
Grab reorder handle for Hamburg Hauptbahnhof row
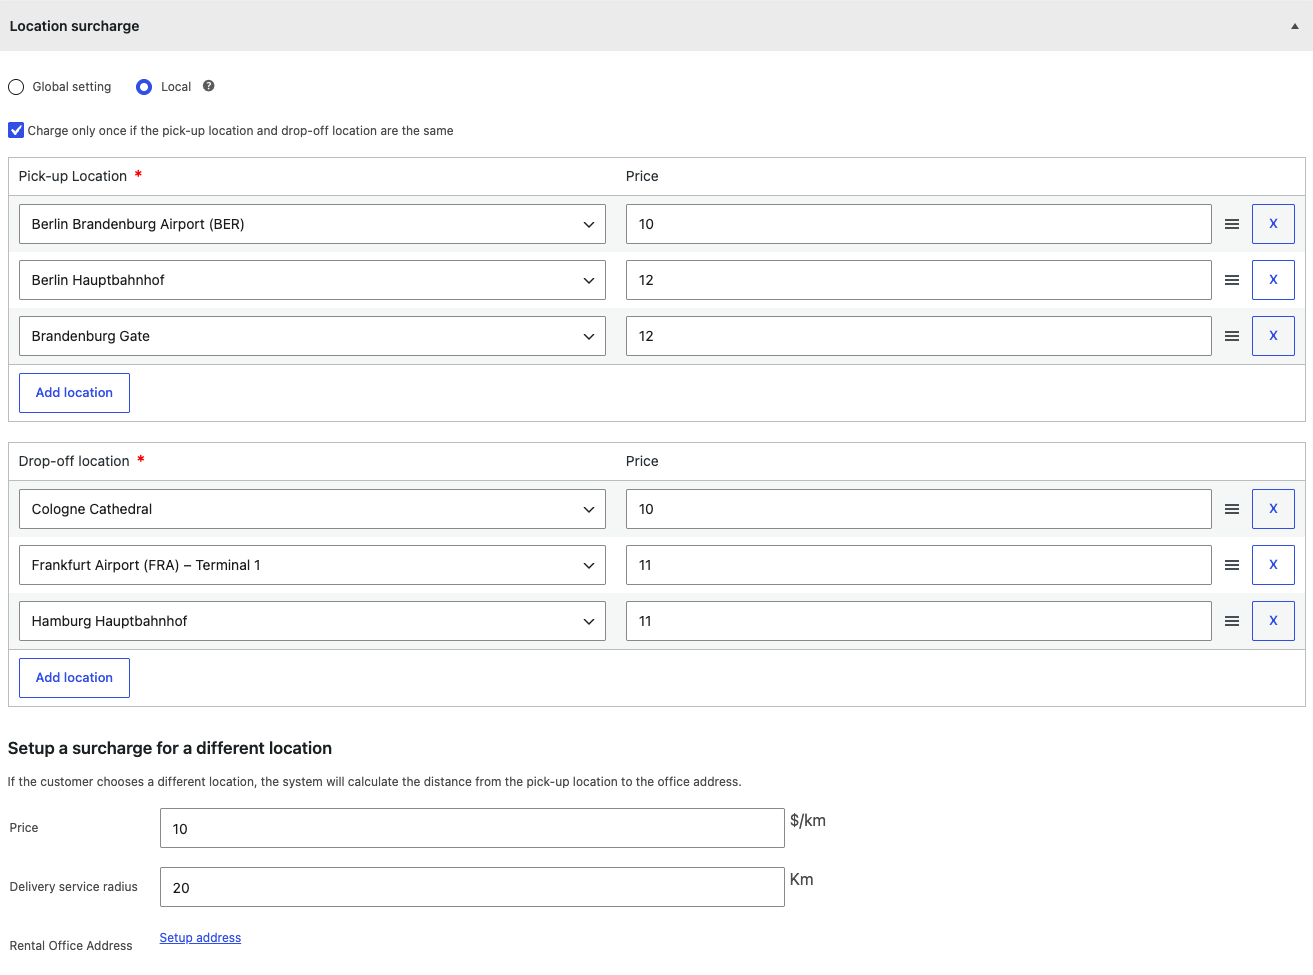click(x=1232, y=621)
